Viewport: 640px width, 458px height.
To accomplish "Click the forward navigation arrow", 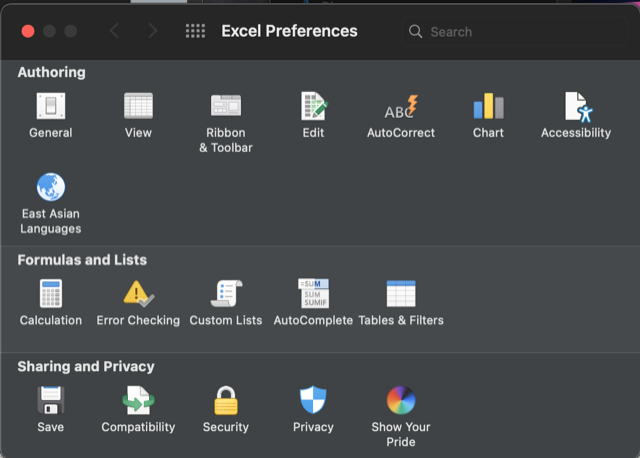I will 153,31.
